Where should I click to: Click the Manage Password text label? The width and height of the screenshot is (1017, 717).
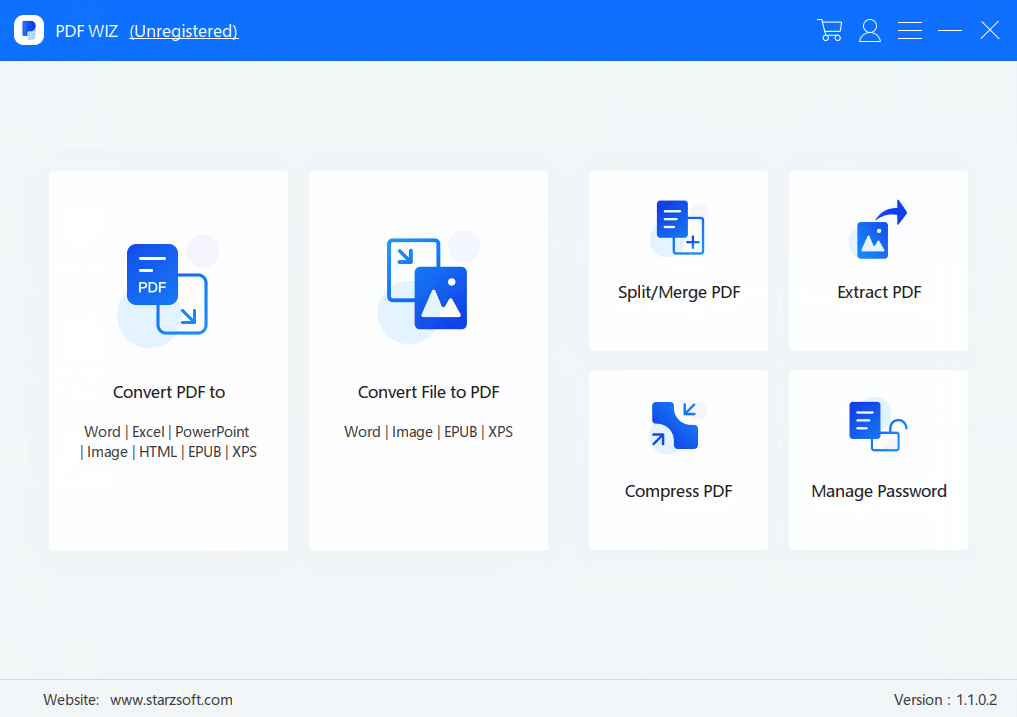pos(878,491)
